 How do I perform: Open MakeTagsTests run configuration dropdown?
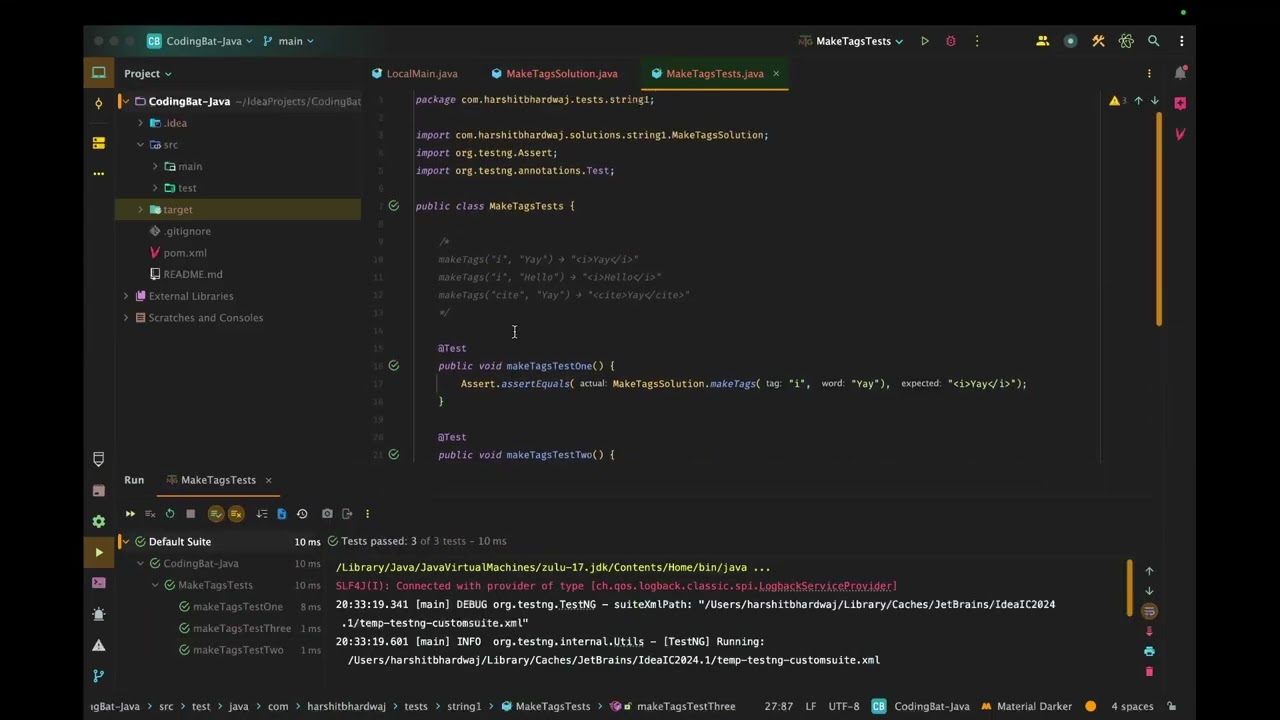851,41
